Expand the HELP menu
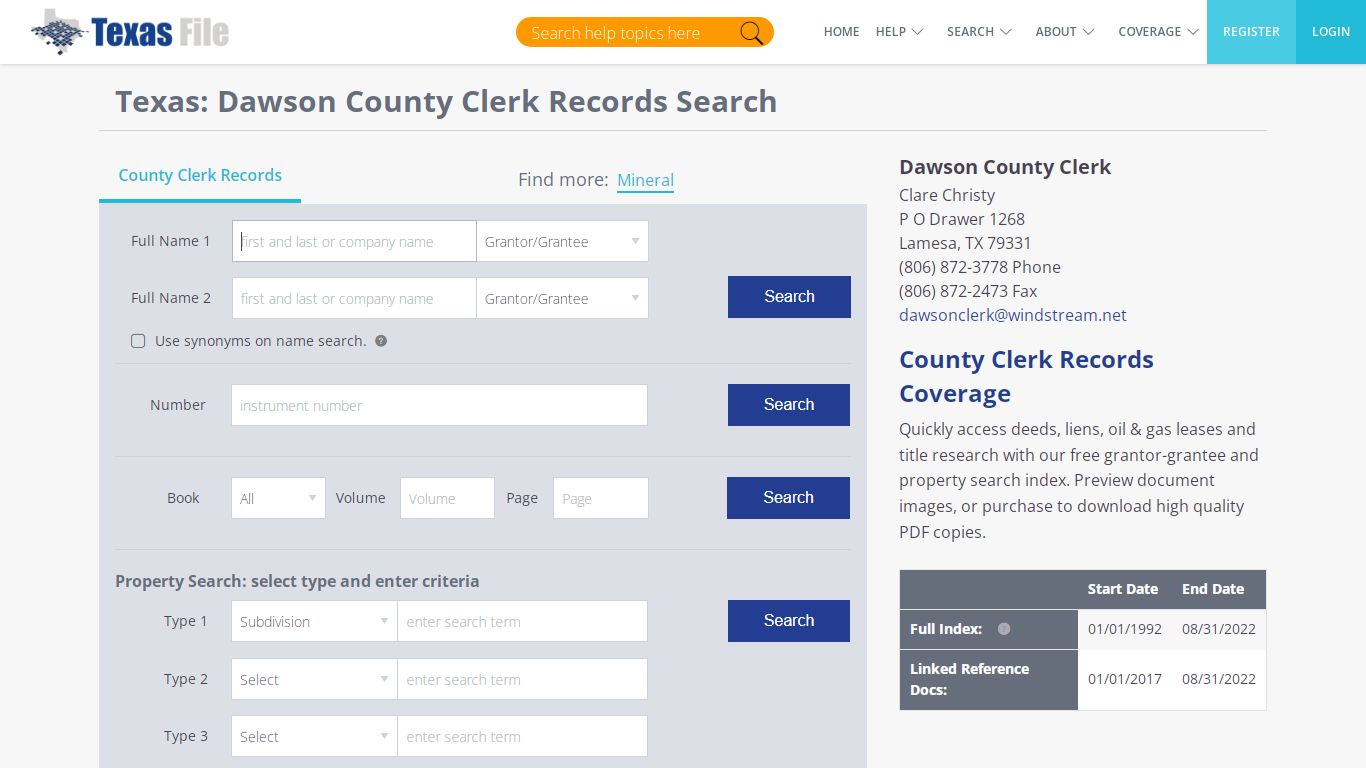The height and width of the screenshot is (768, 1366). pyautogui.click(x=899, y=32)
